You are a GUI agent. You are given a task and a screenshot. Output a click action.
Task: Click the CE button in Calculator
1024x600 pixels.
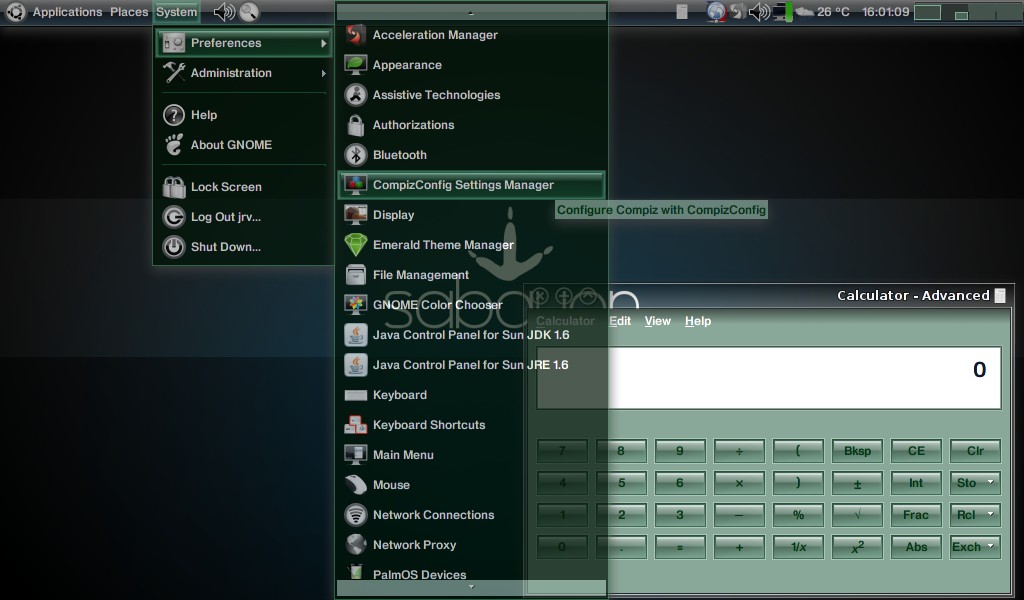click(916, 451)
